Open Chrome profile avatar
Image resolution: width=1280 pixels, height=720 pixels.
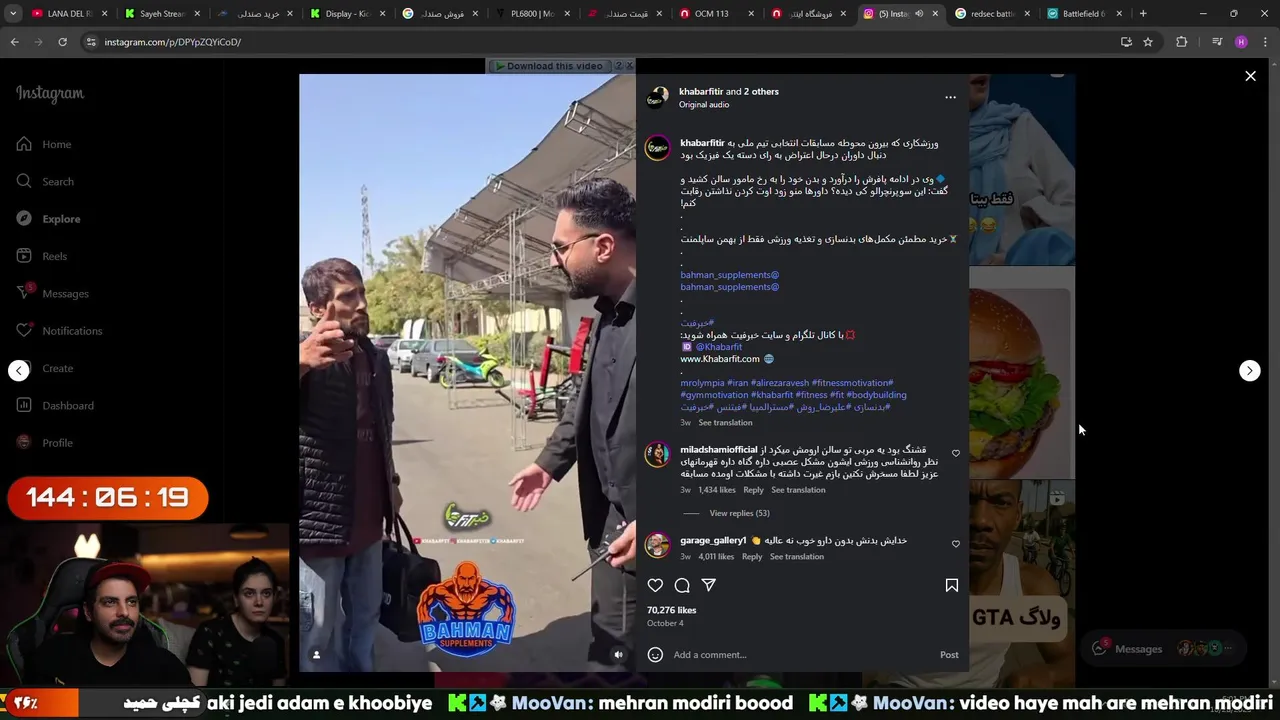[1241, 42]
